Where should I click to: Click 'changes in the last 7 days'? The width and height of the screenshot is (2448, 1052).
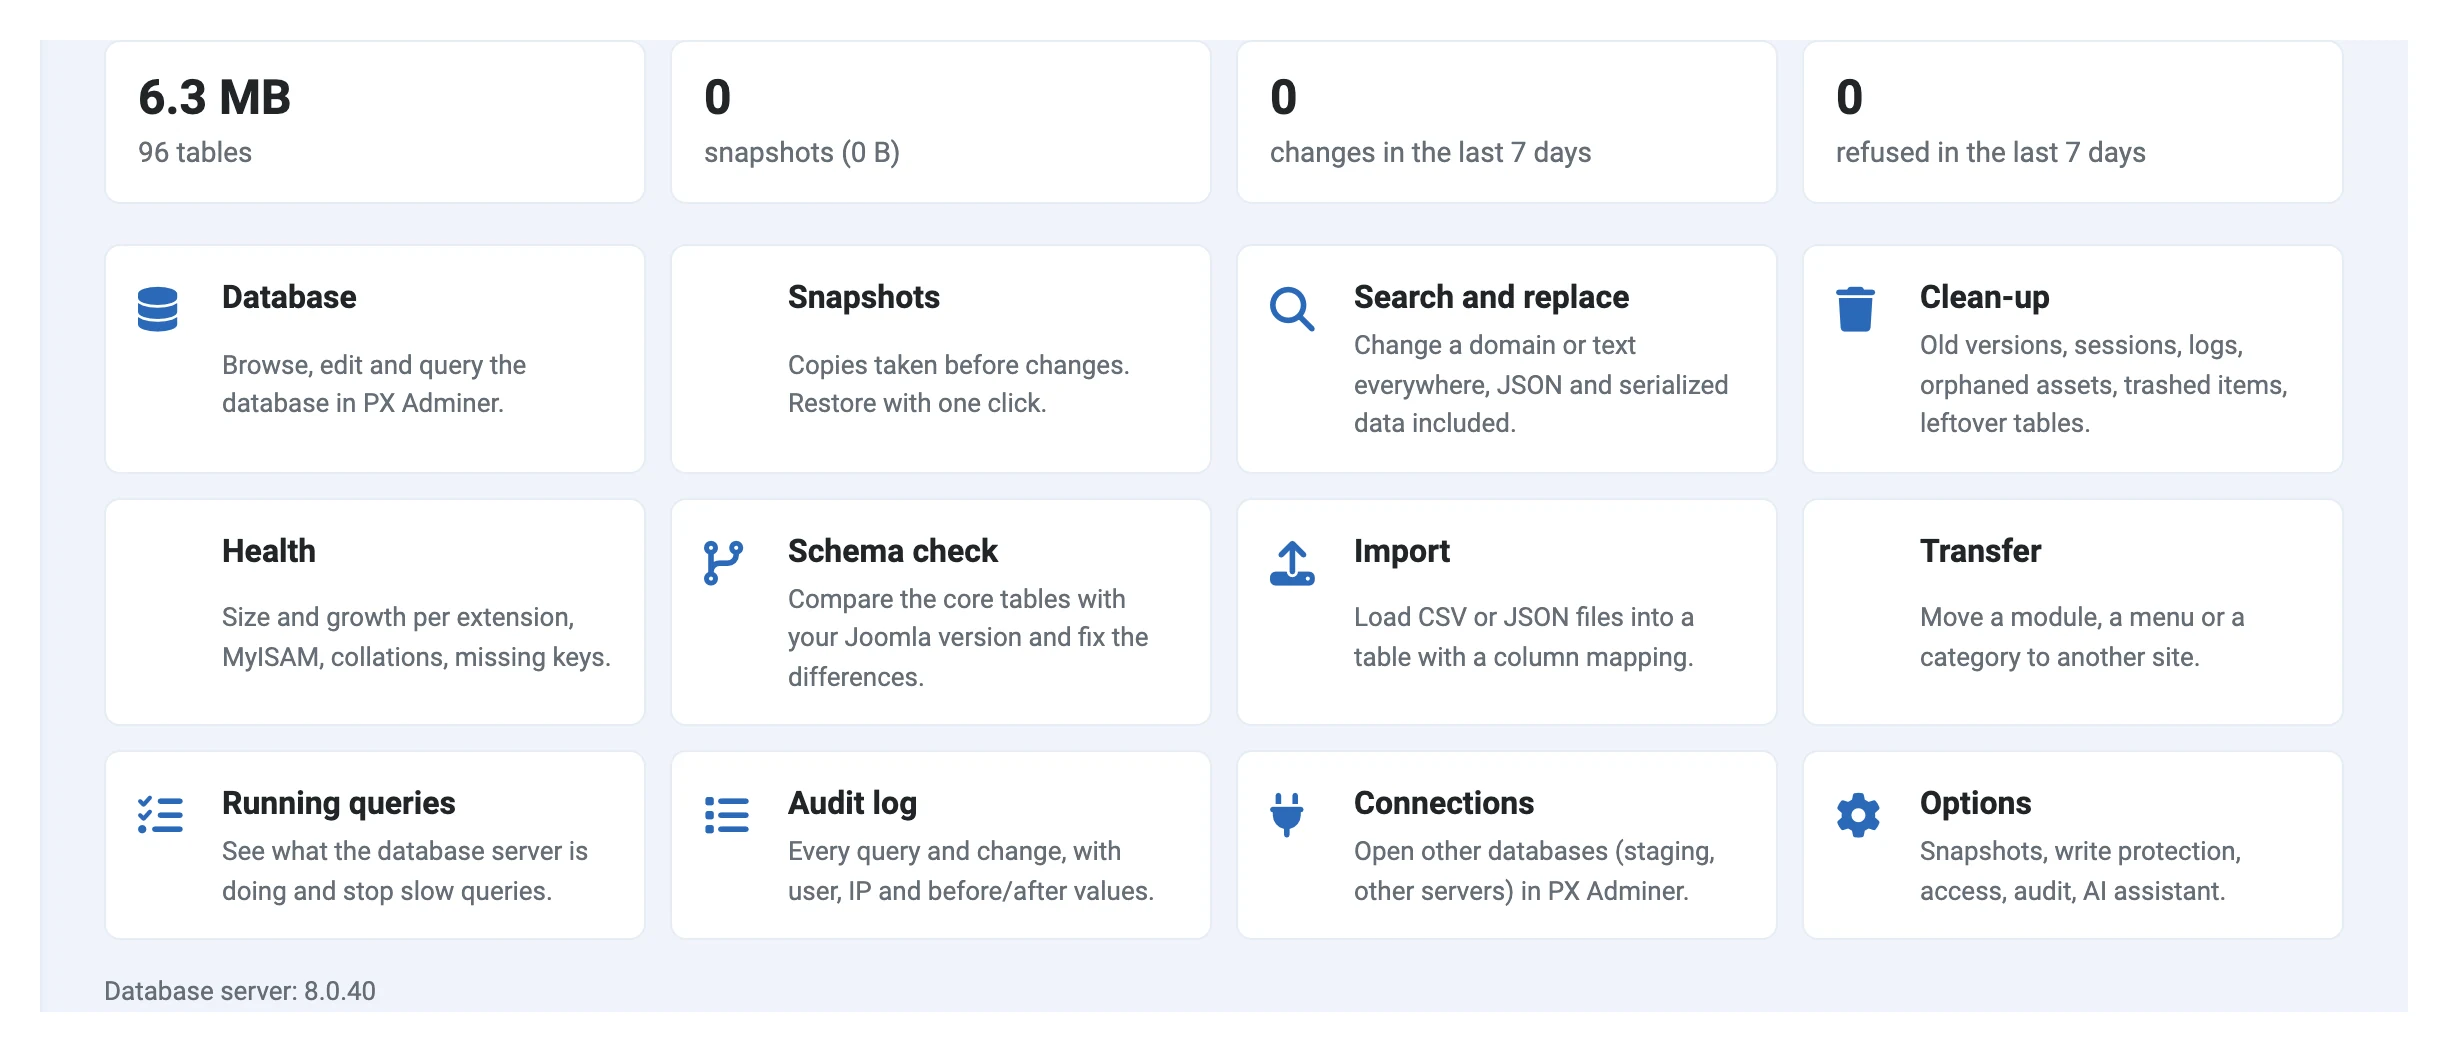point(1430,152)
